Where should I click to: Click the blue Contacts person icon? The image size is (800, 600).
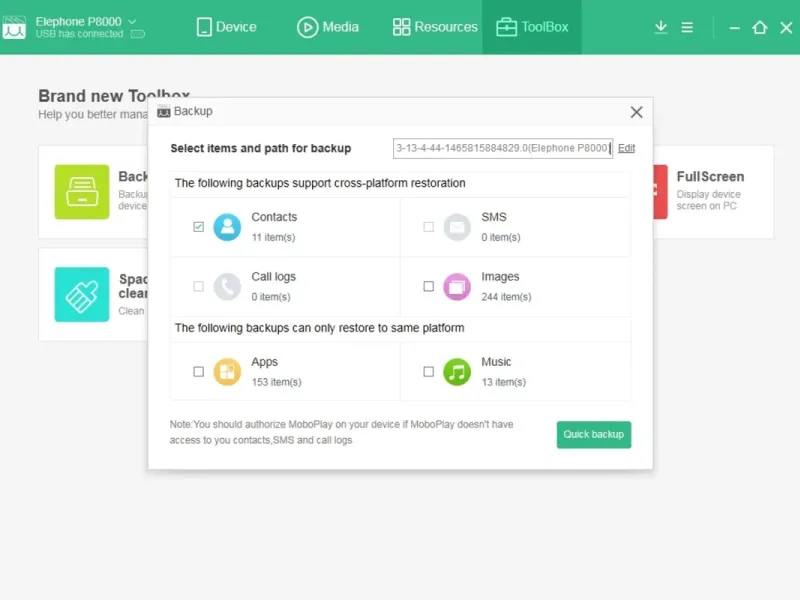click(227, 227)
